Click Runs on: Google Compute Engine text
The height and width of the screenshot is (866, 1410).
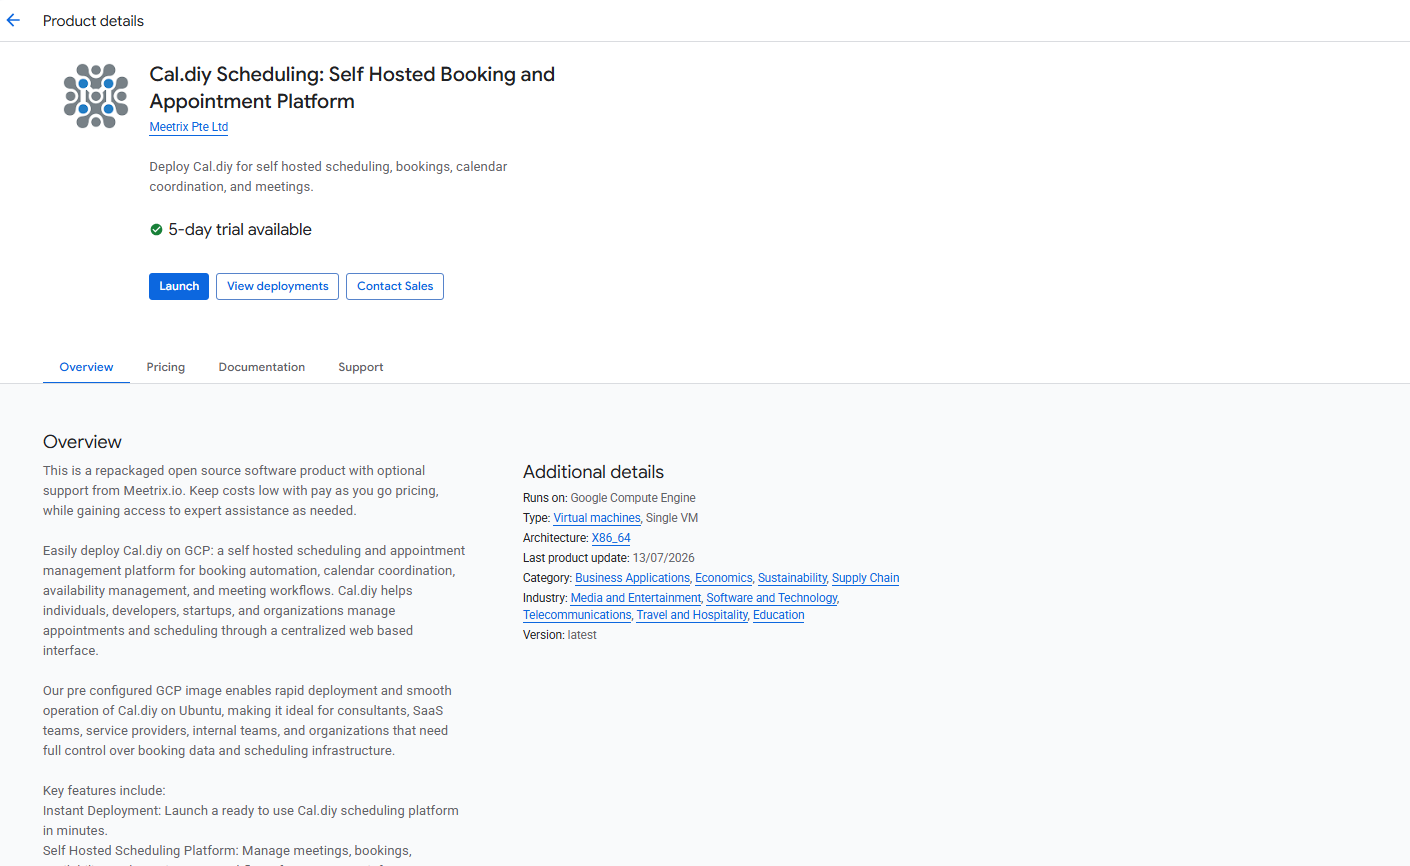pyautogui.click(x=609, y=498)
